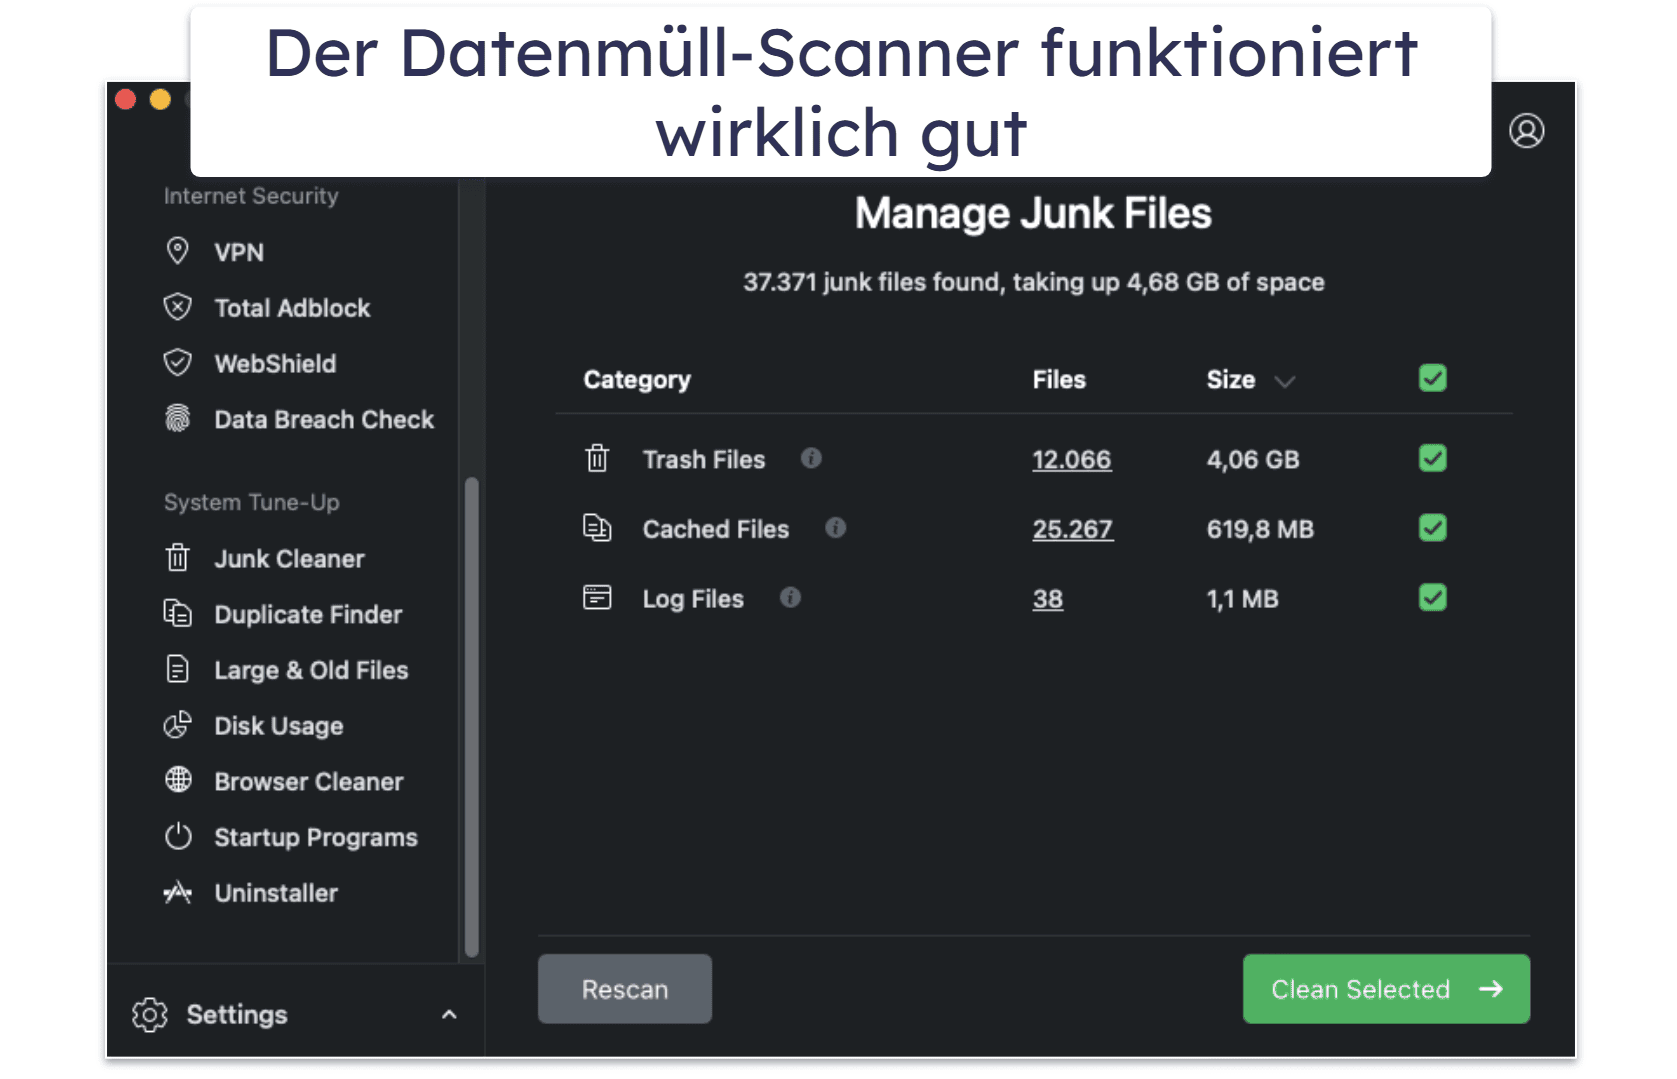Viewport: 1677px width, 1079px height.
Task: Click the WebShield shield icon
Action: pyautogui.click(x=177, y=363)
